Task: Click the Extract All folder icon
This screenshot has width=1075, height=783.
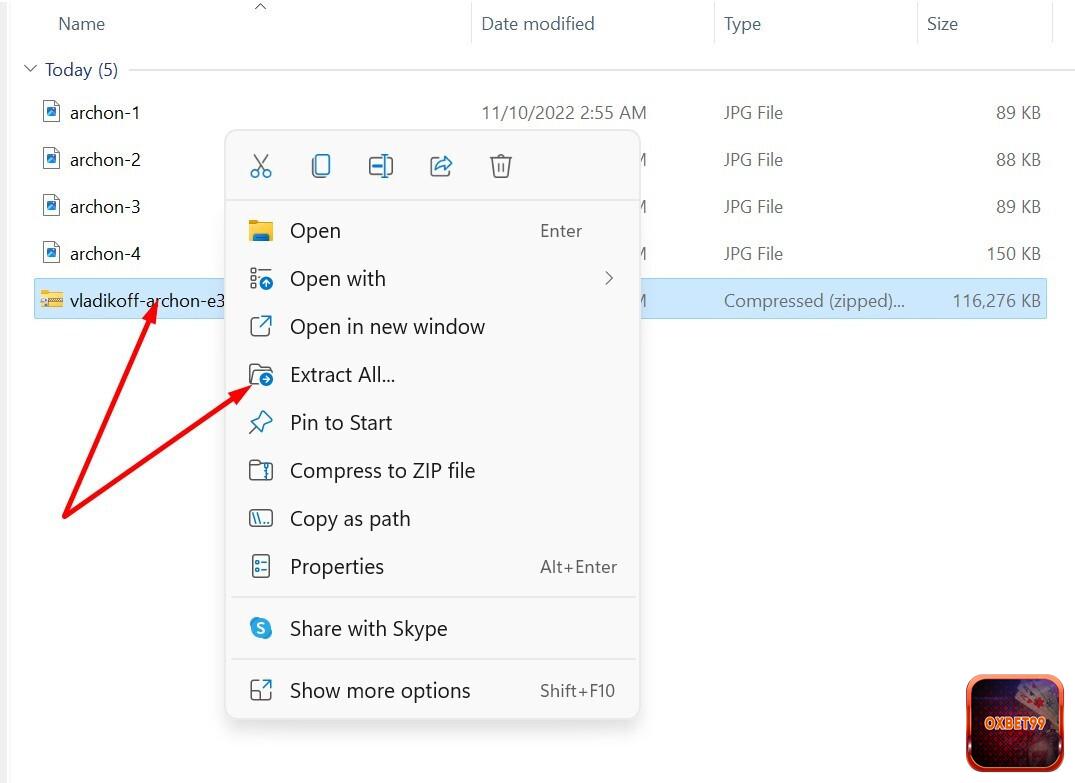Action: (261, 374)
